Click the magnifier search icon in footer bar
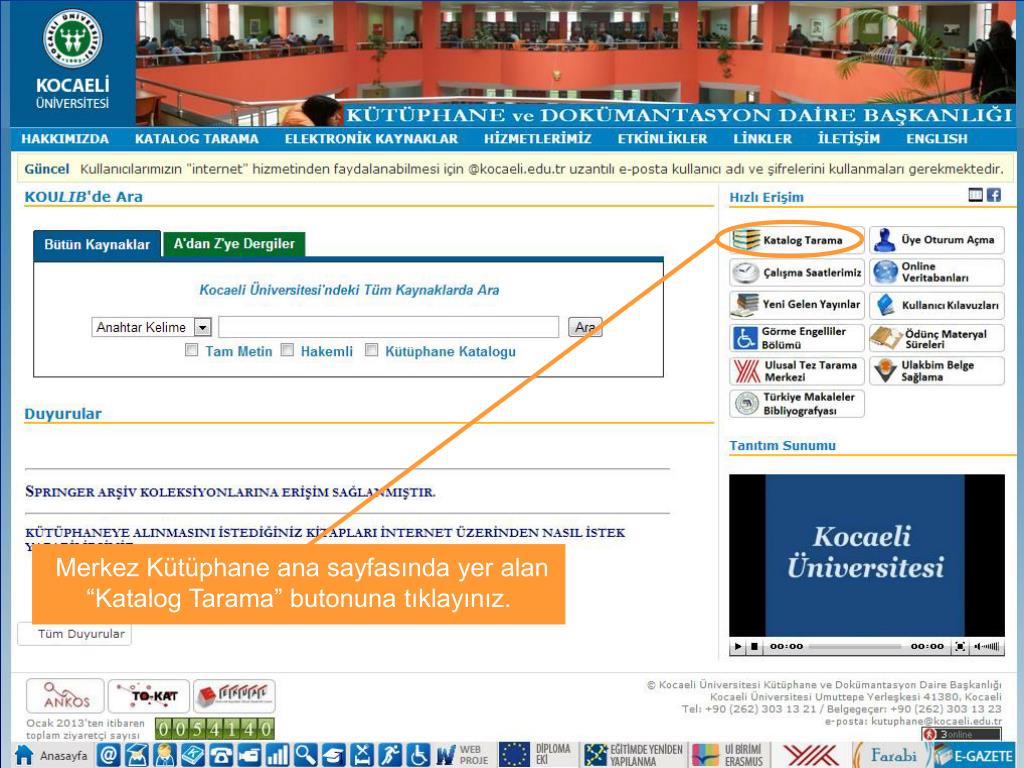The height and width of the screenshot is (768, 1024). 305,755
